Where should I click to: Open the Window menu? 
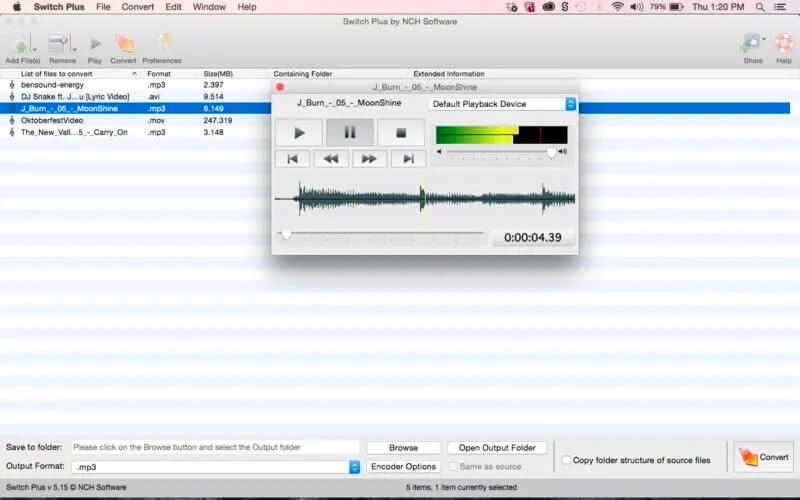pos(209,7)
